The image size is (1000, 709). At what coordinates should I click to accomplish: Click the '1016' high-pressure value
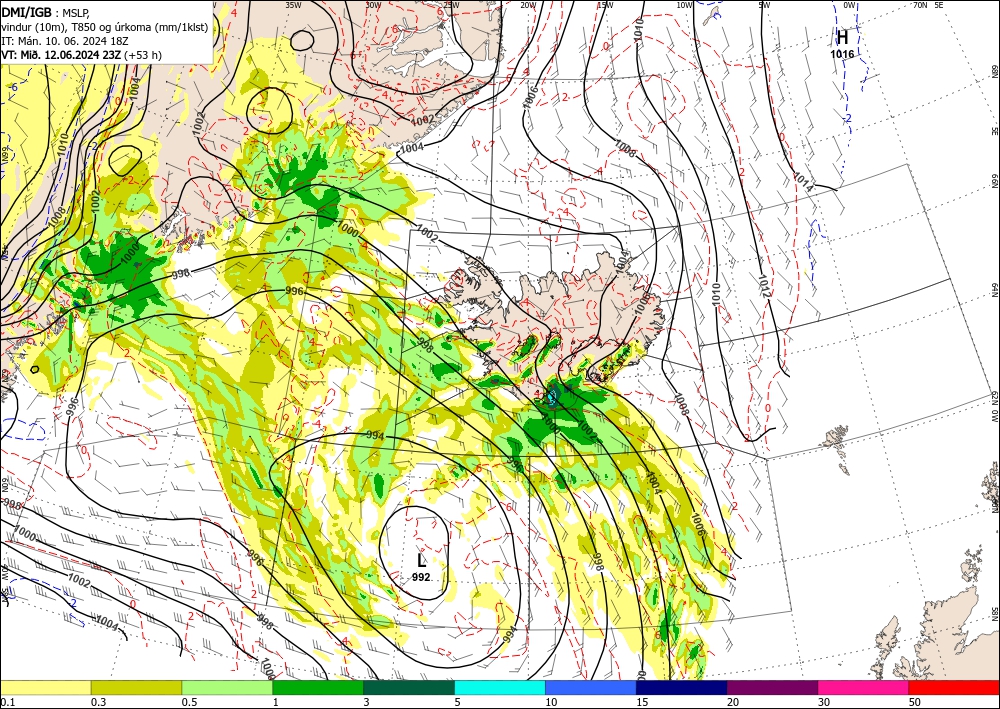(x=842, y=54)
